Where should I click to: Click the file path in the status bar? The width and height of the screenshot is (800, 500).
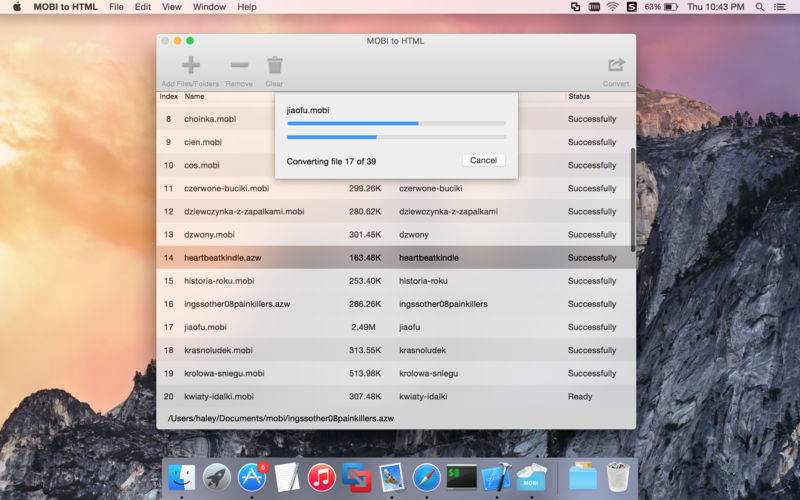coord(281,418)
